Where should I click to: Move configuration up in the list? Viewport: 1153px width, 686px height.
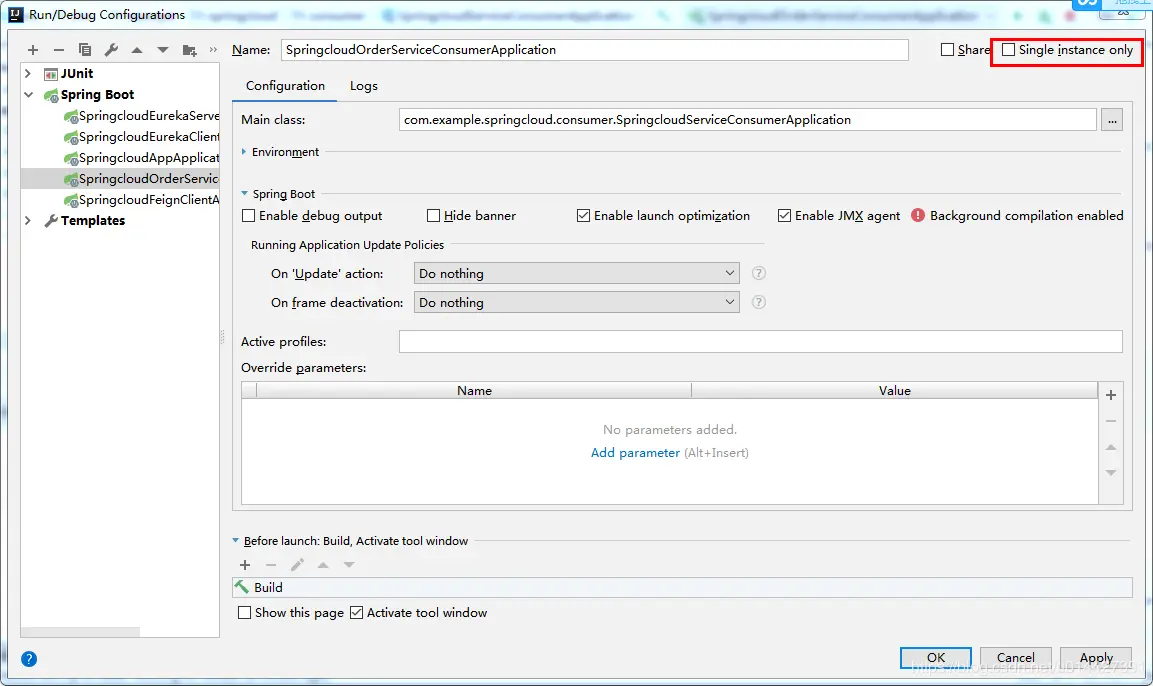point(137,50)
